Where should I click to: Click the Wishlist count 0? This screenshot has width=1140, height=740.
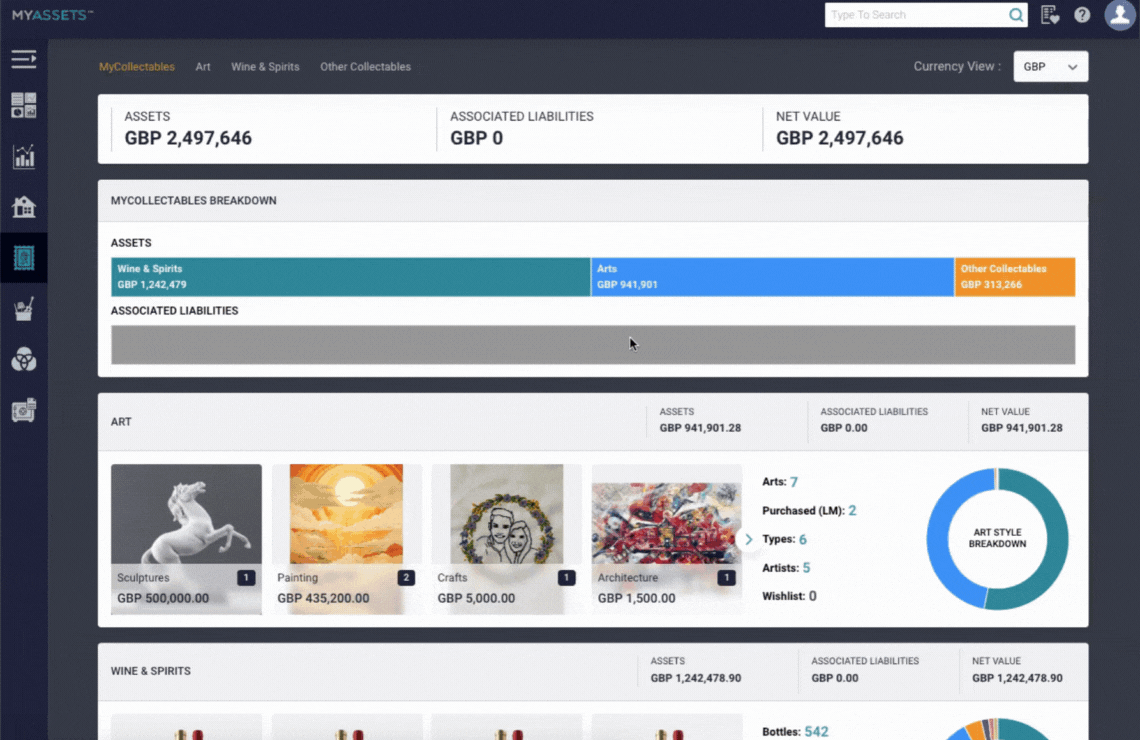[813, 596]
